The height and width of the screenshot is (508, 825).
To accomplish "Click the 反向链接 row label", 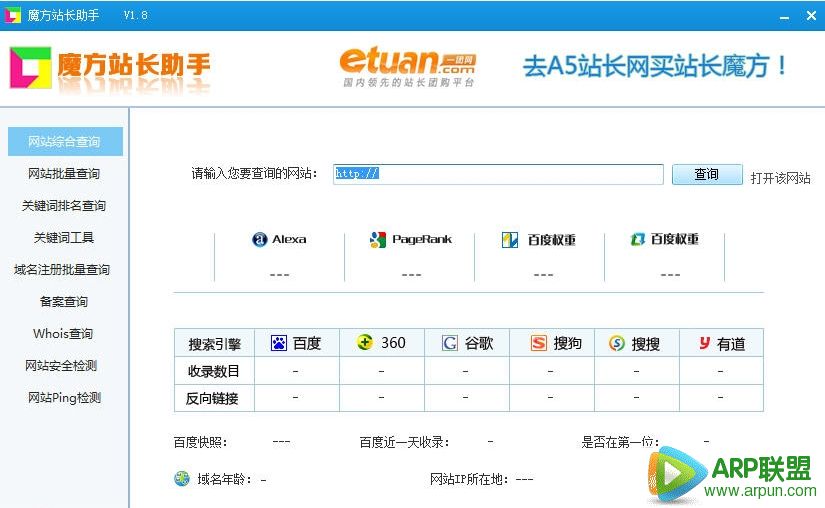I will [212, 399].
